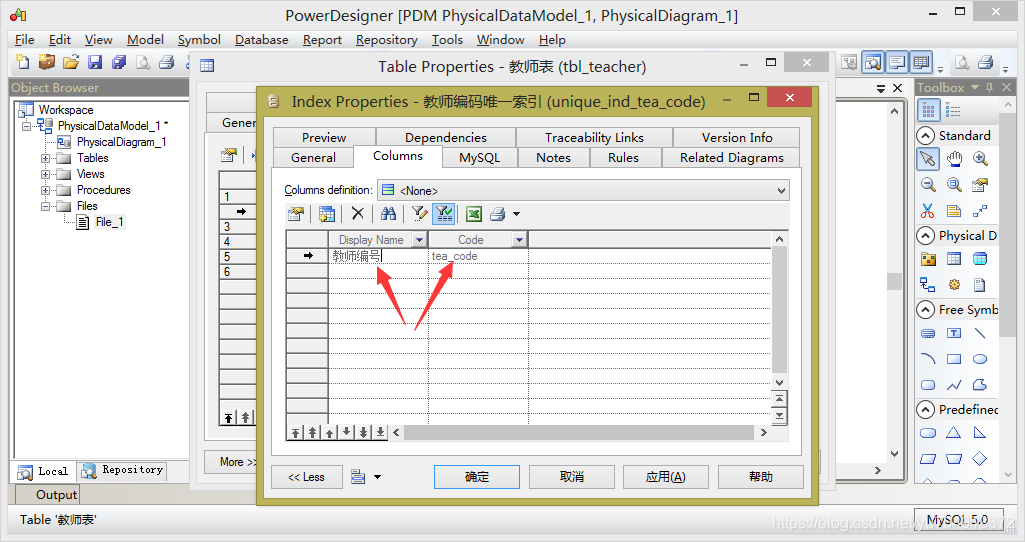The height and width of the screenshot is (542, 1025).
Task: Collapse the Free Symbols group in the Toolbox
Action: (926, 309)
